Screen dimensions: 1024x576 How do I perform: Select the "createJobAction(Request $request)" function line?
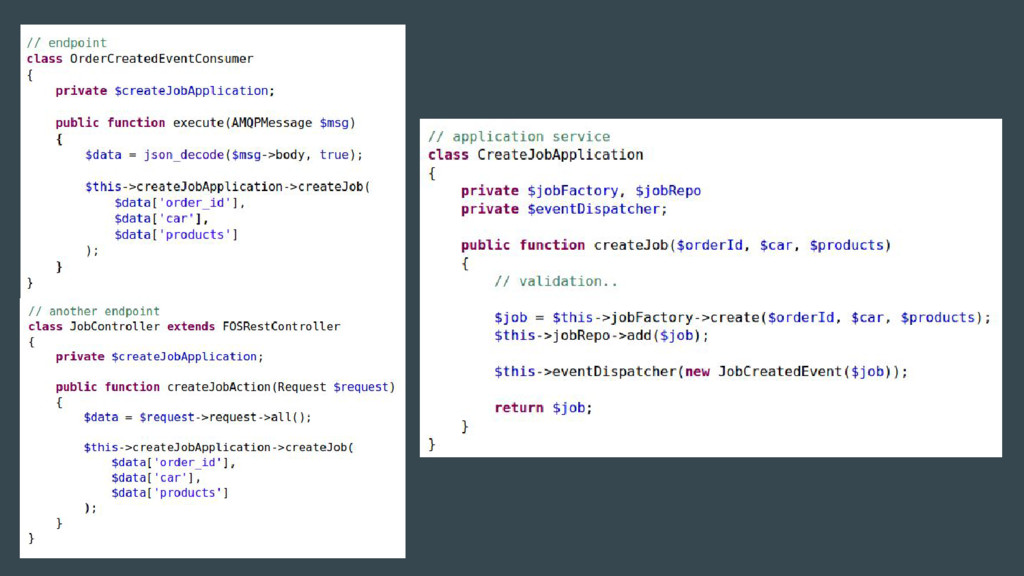click(x=225, y=387)
